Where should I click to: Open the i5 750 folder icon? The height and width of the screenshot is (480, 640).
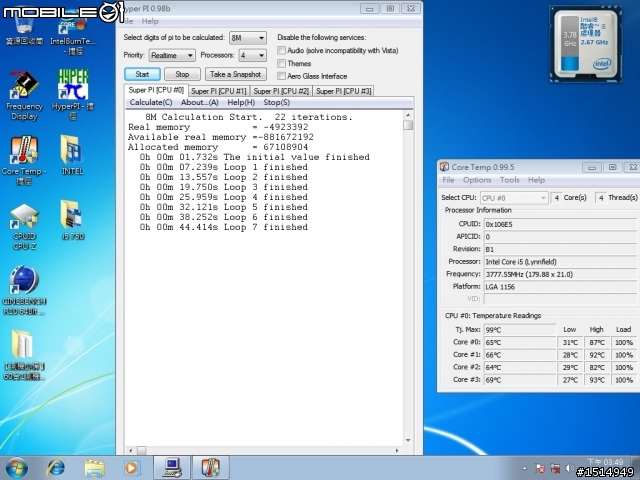point(72,220)
